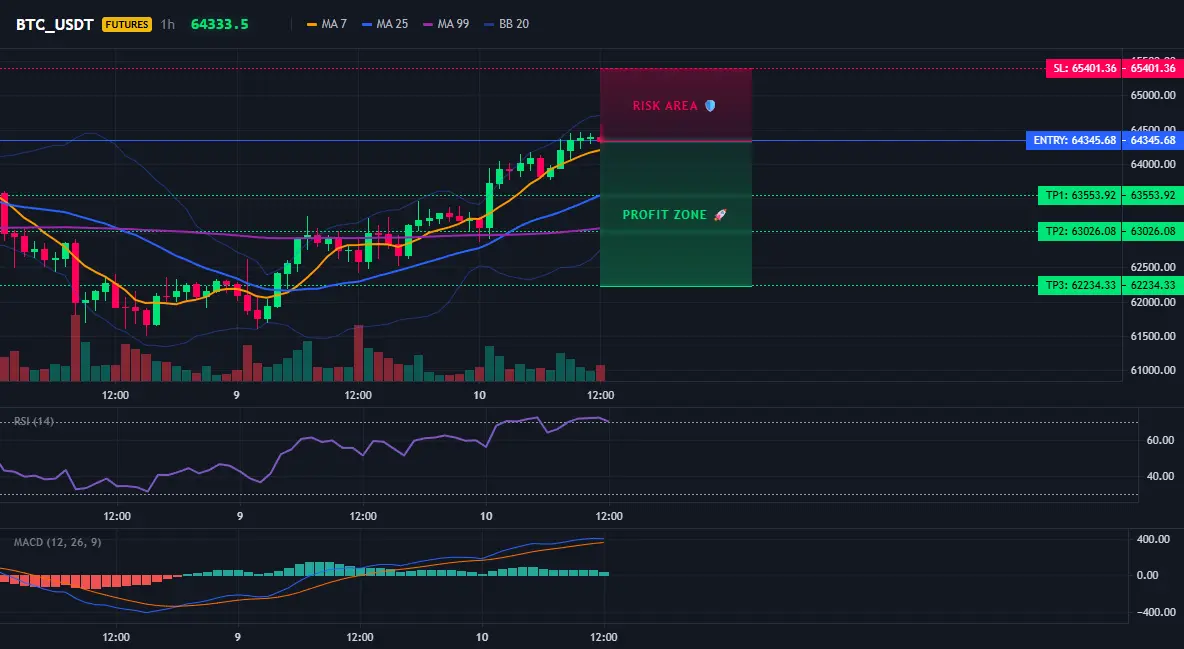This screenshot has width=1184, height=649.
Task: Click the blue ENTRY: 64345.68 label
Action: (x=1075, y=141)
